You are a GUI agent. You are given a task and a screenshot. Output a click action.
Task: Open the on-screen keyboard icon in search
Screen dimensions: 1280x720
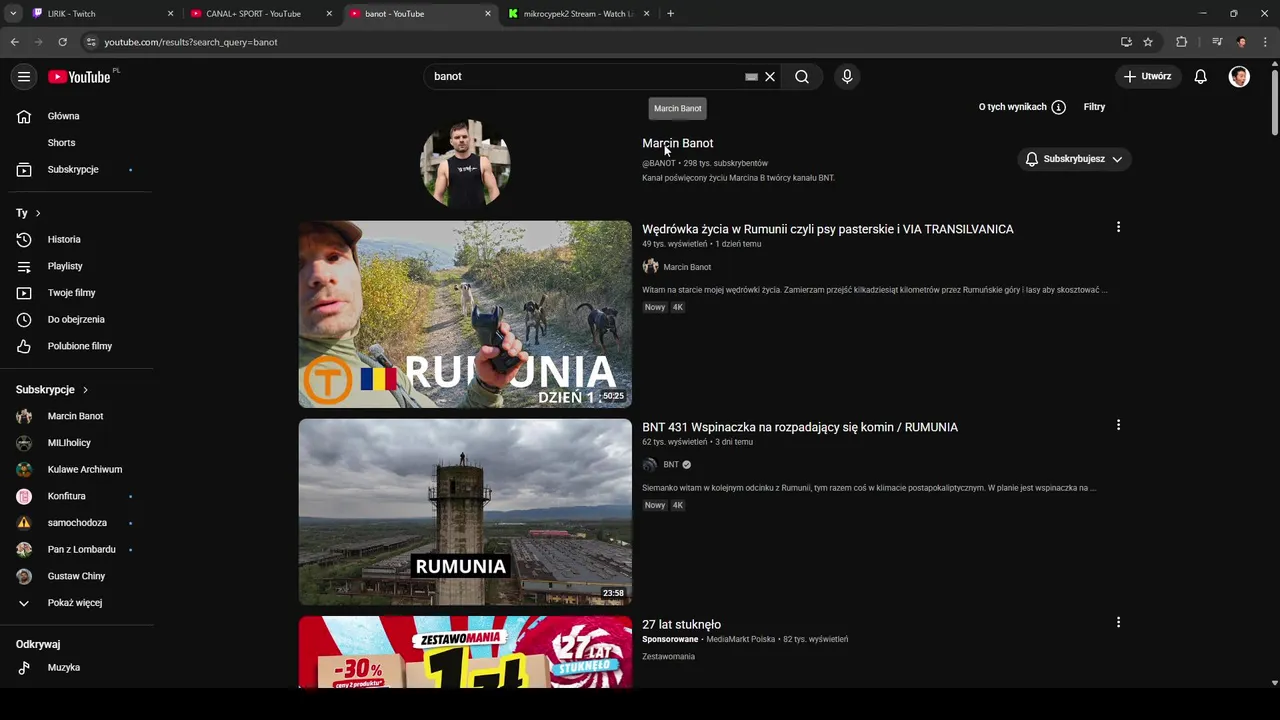751,77
